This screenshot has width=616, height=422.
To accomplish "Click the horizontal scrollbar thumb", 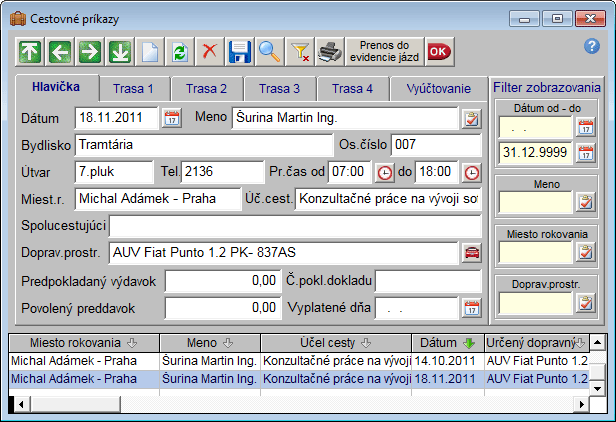I will [x=75, y=404].
